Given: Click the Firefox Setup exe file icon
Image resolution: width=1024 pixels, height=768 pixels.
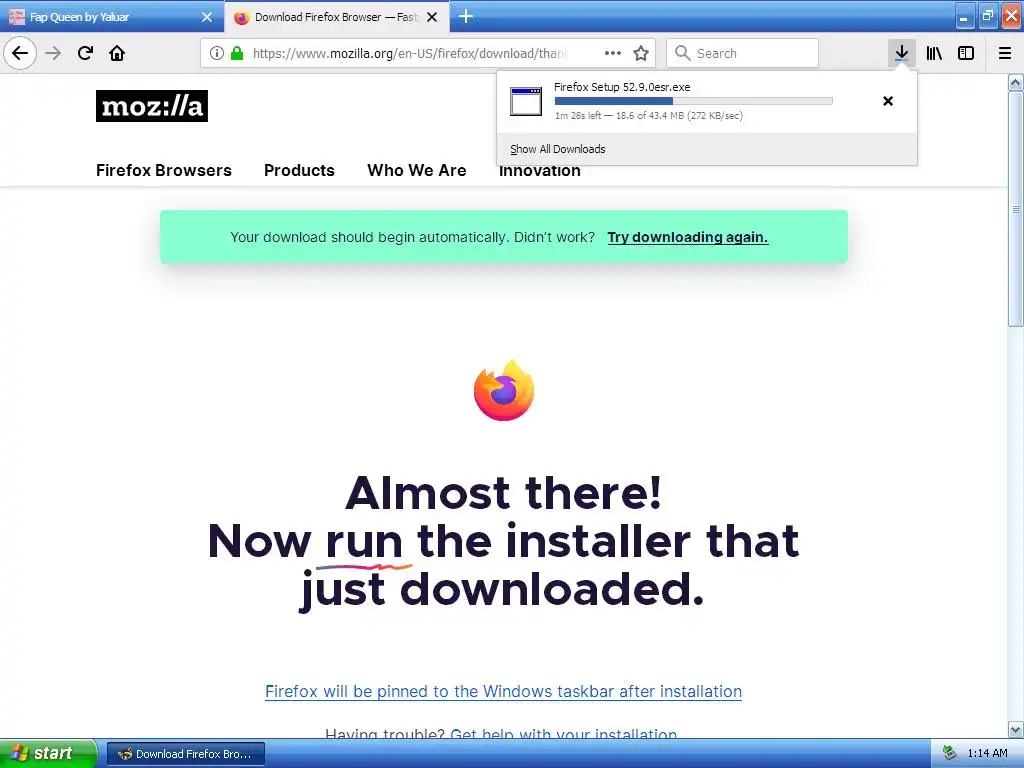Looking at the screenshot, I should (x=526, y=101).
